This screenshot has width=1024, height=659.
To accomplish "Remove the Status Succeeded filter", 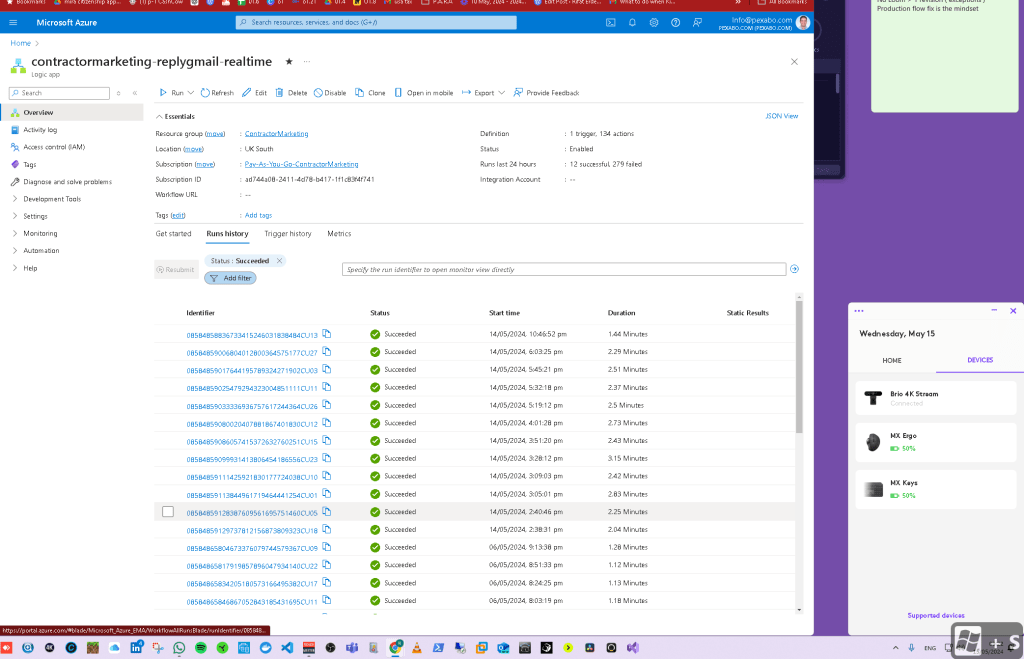I will point(280,261).
